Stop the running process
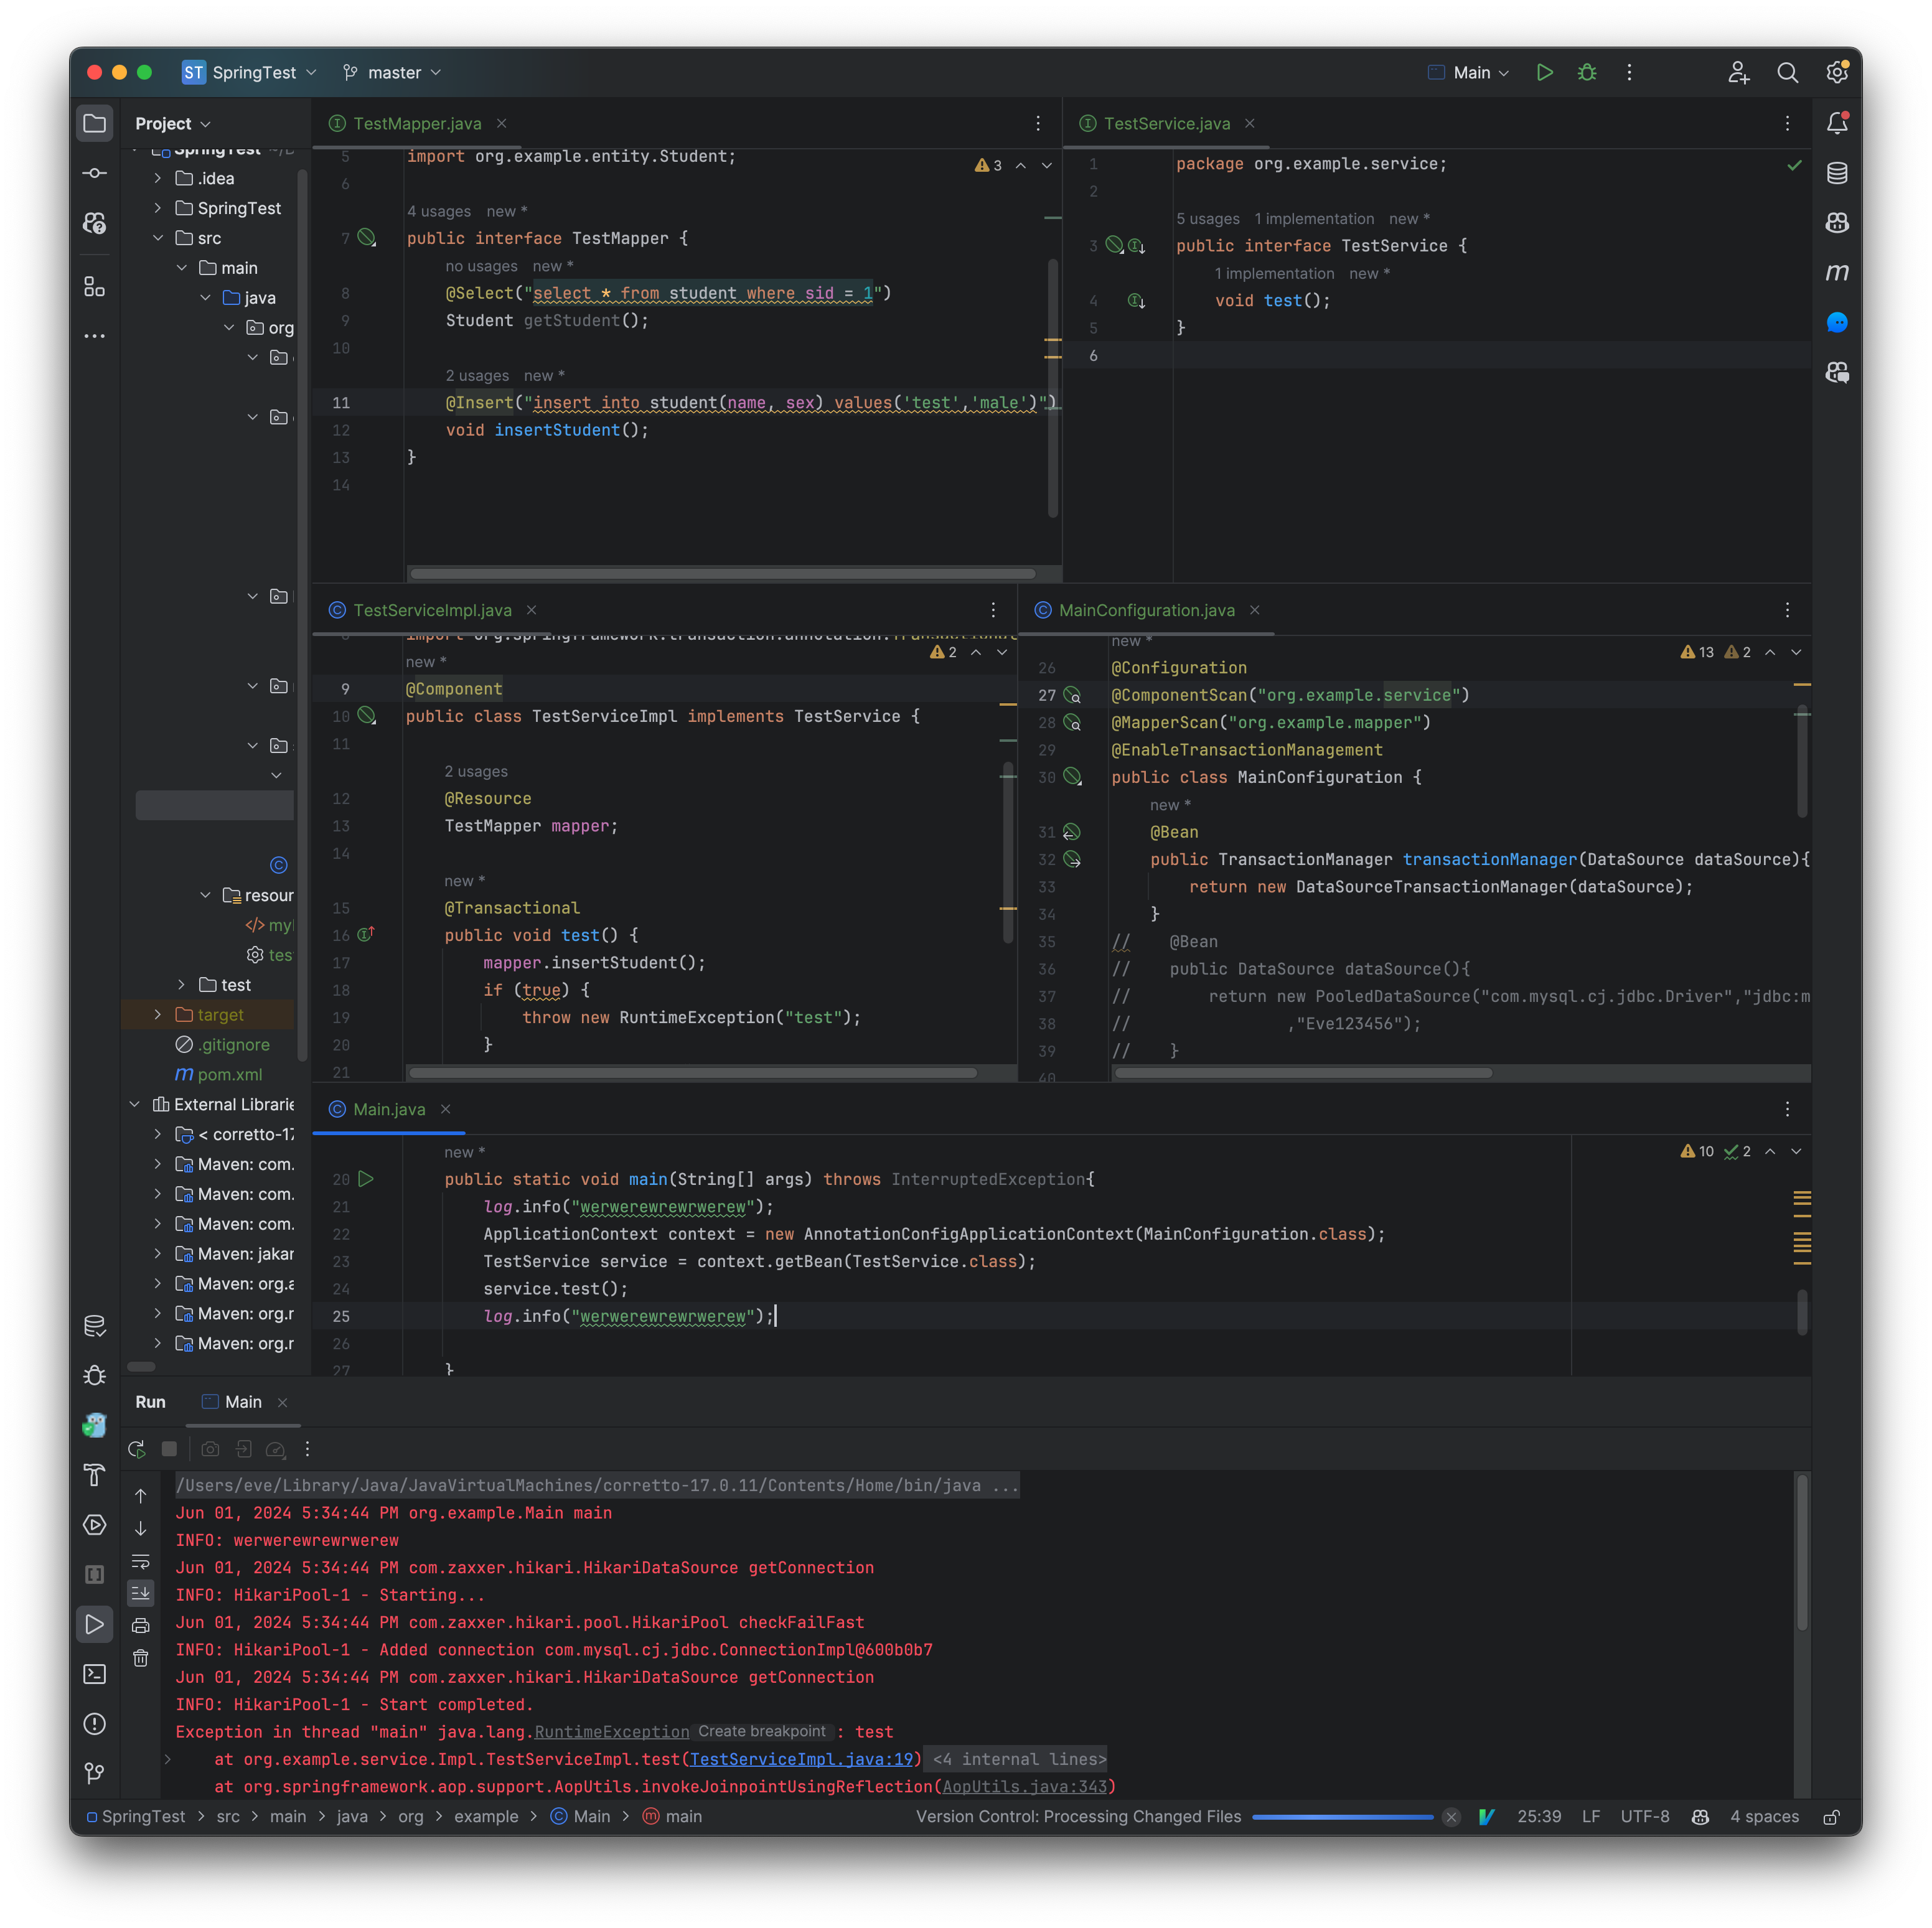Viewport: 1932px width, 1928px height. point(169,1449)
